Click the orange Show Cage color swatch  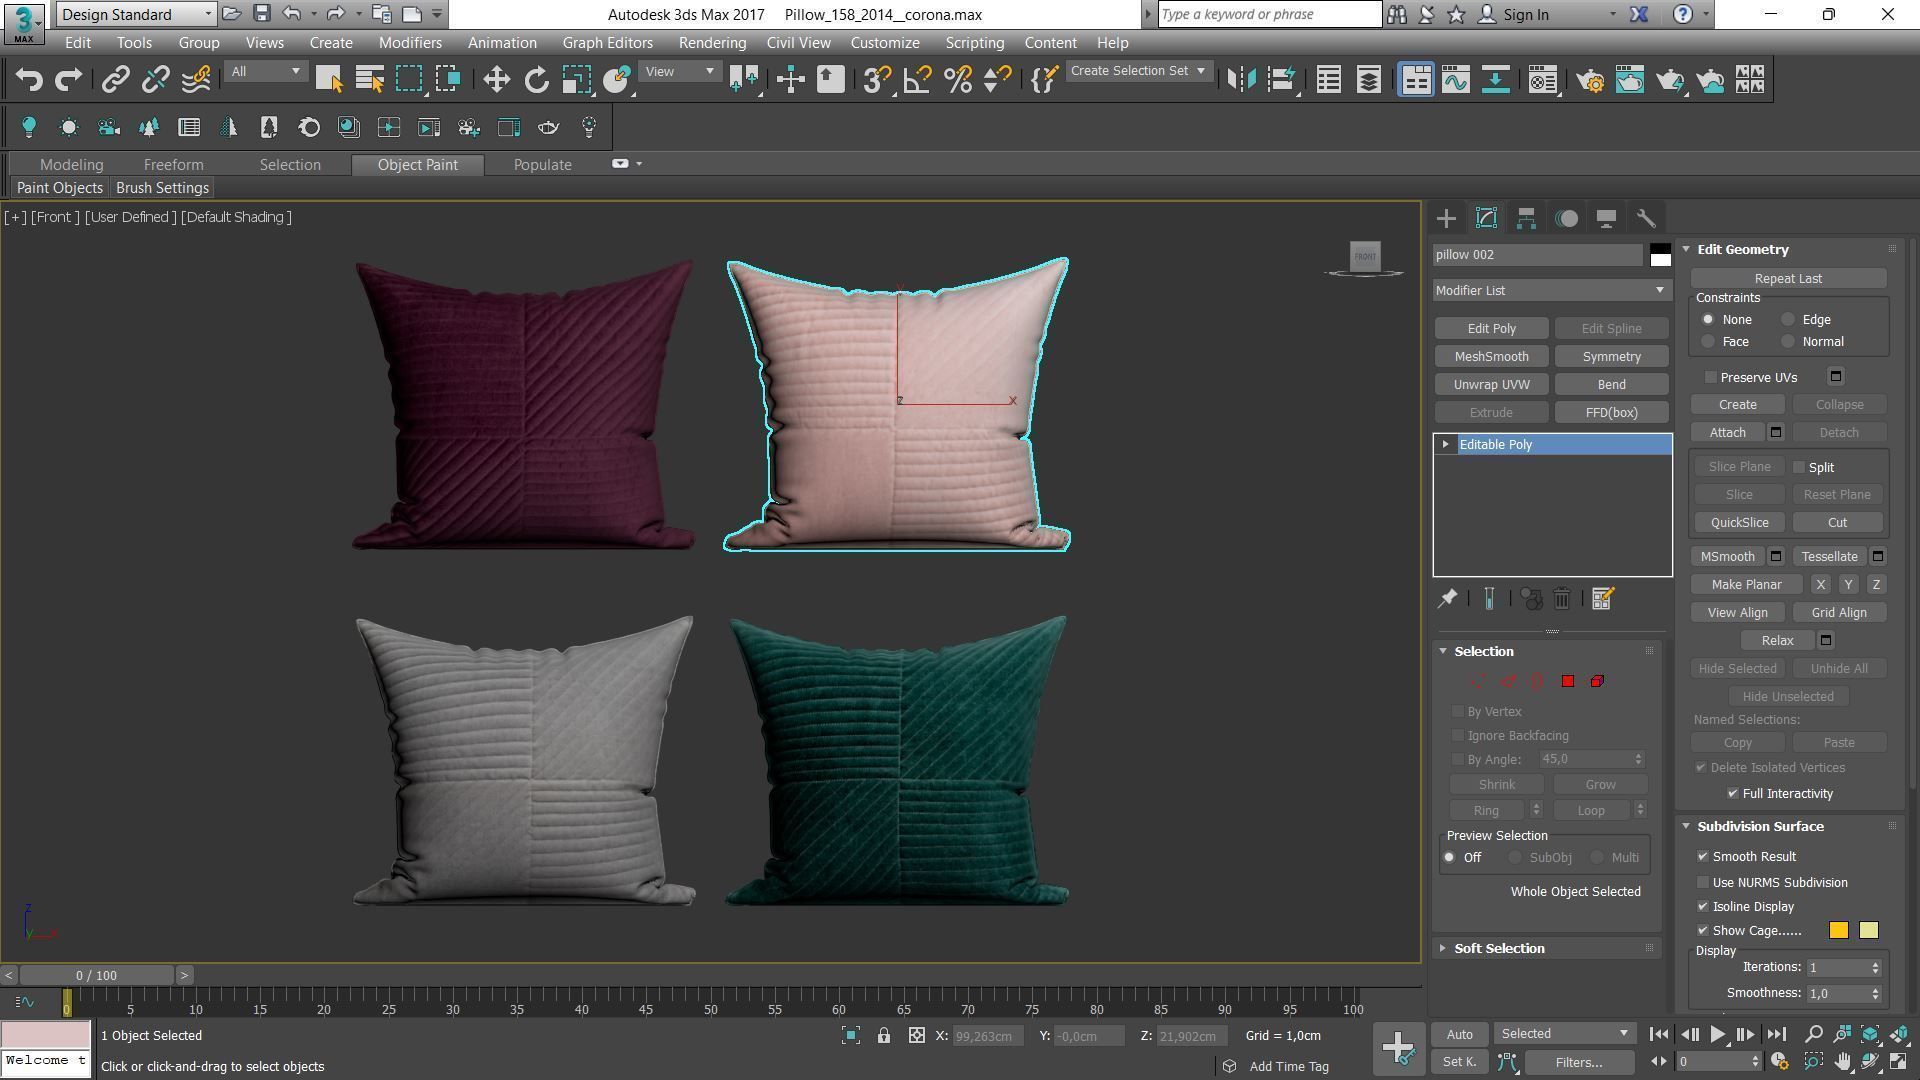point(1838,931)
